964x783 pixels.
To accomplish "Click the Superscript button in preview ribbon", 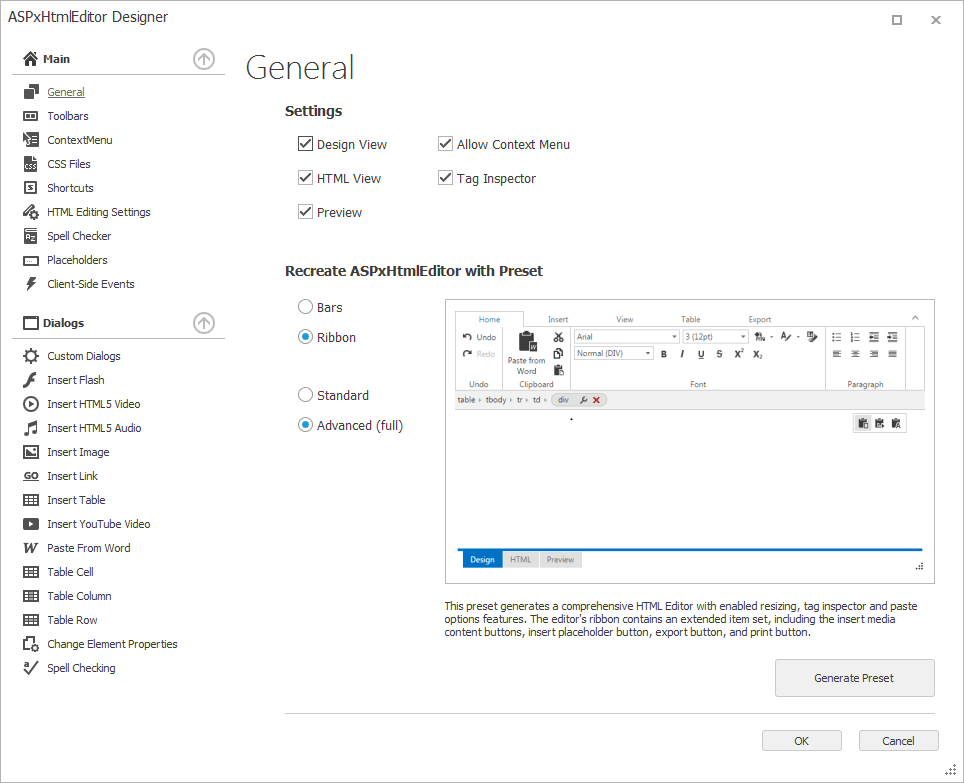I will (739, 354).
